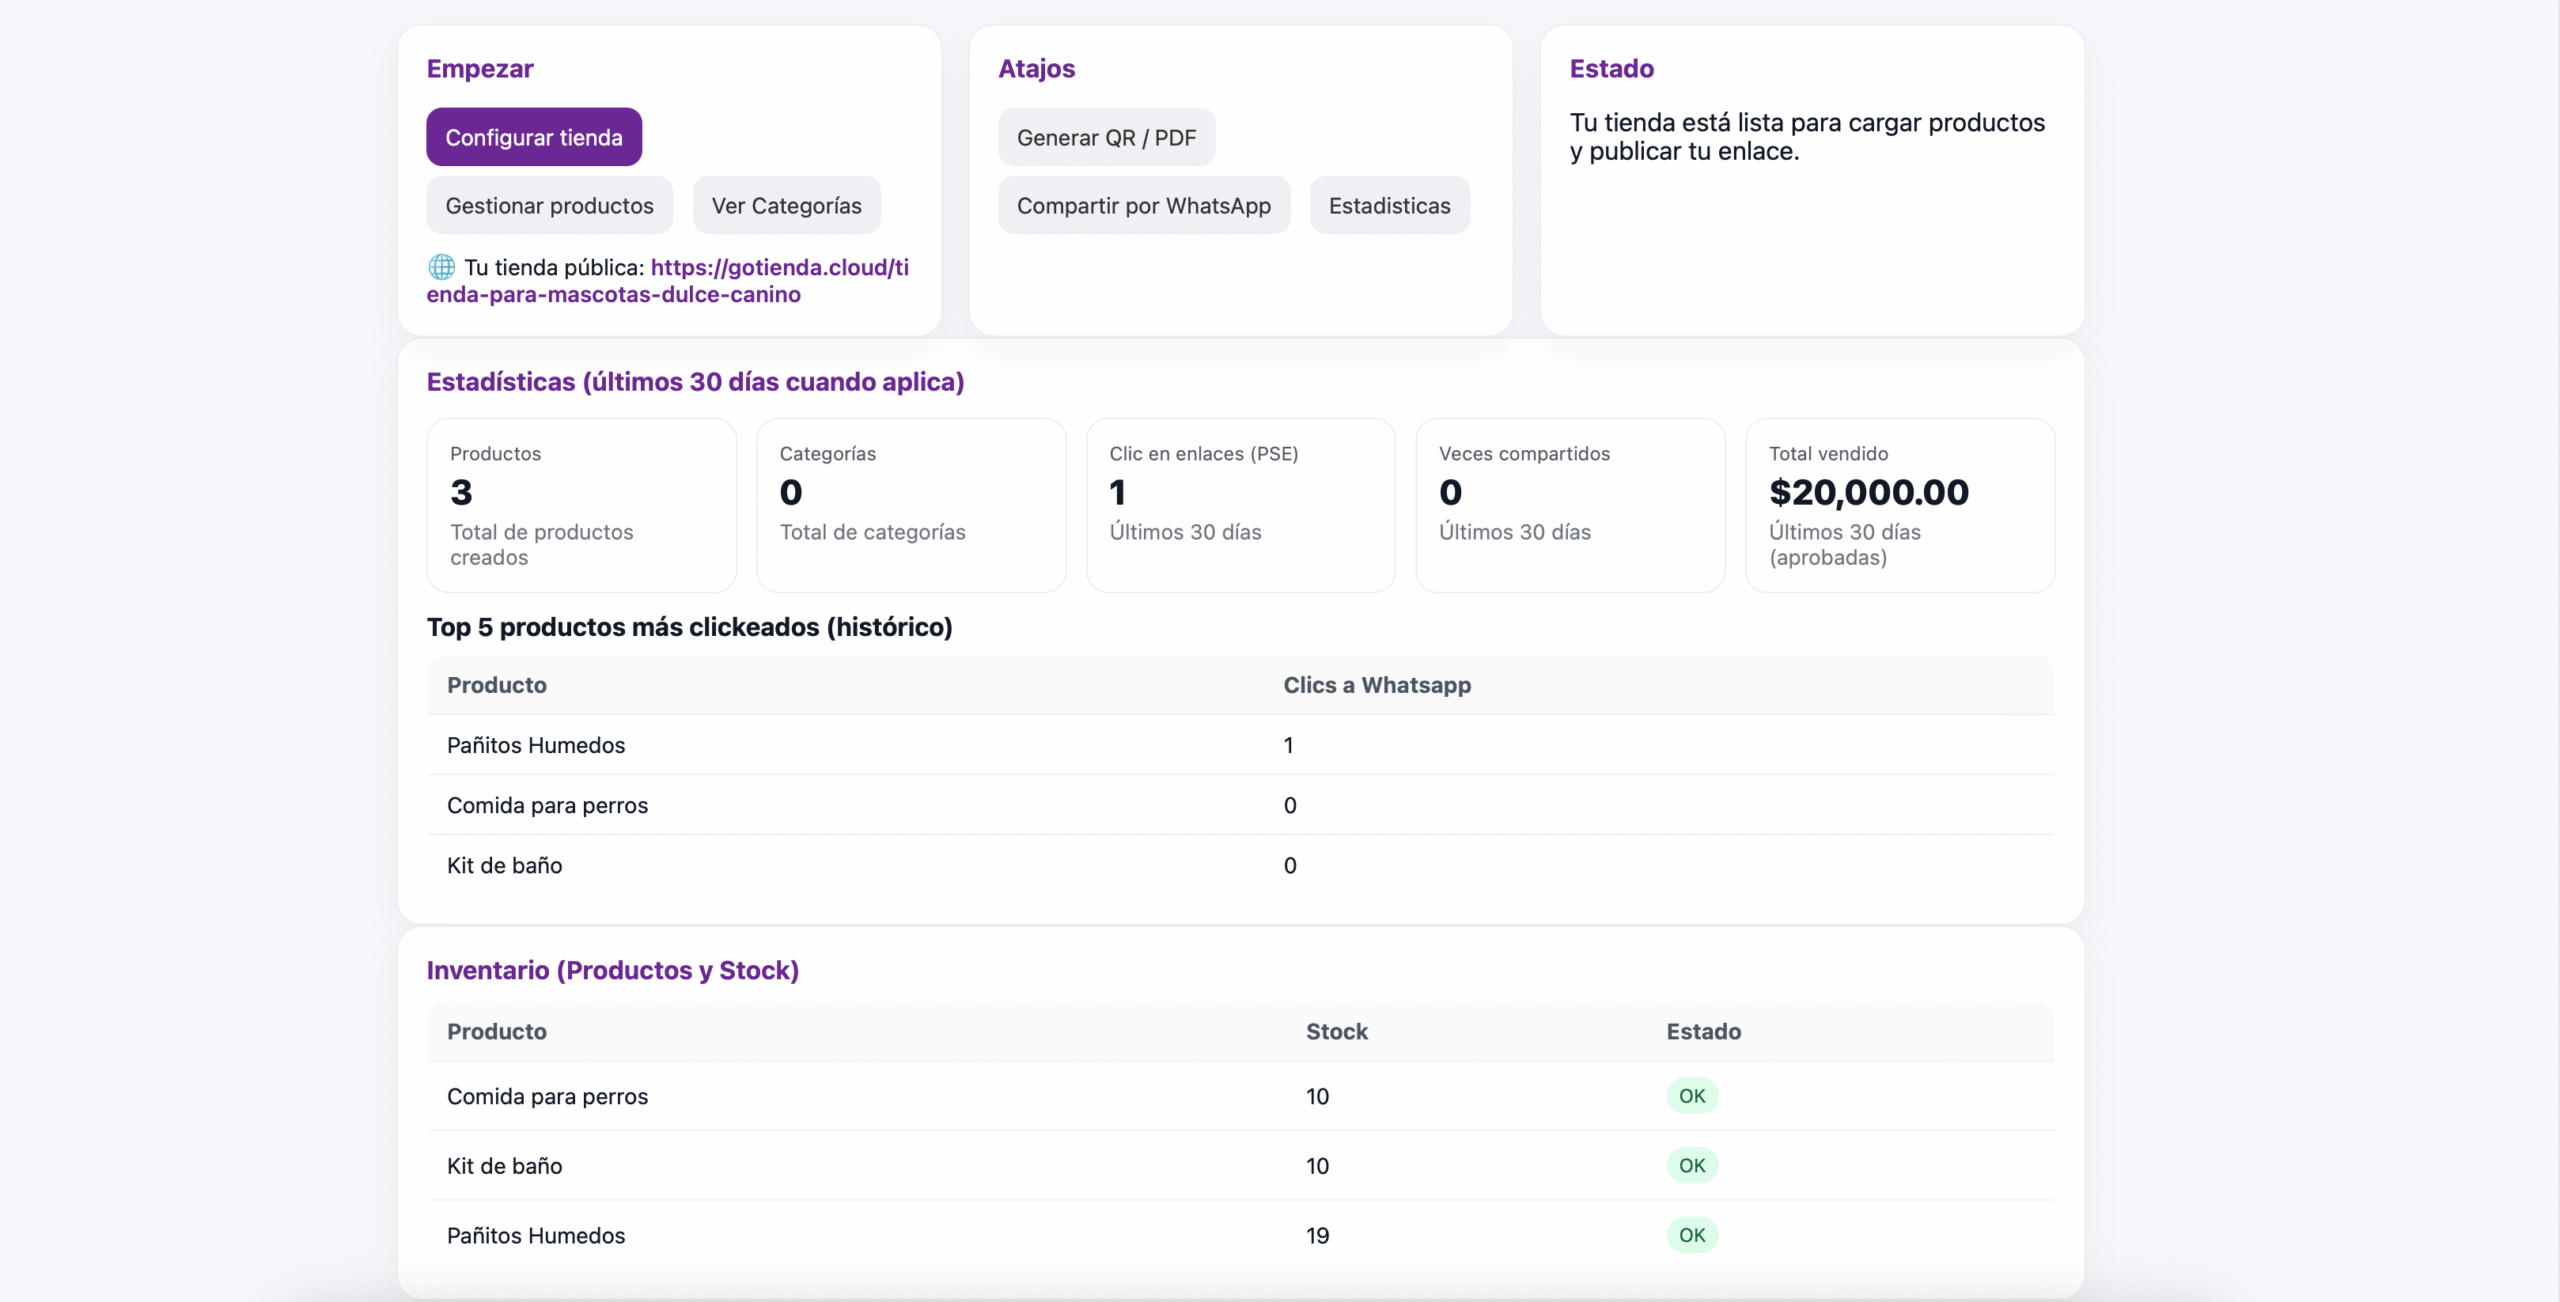Image resolution: width=2560 pixels, height=1302 pixels.
Task: Click OK badge on Pañitos Humedos inventory row
Action: tap(1692, 1235)
